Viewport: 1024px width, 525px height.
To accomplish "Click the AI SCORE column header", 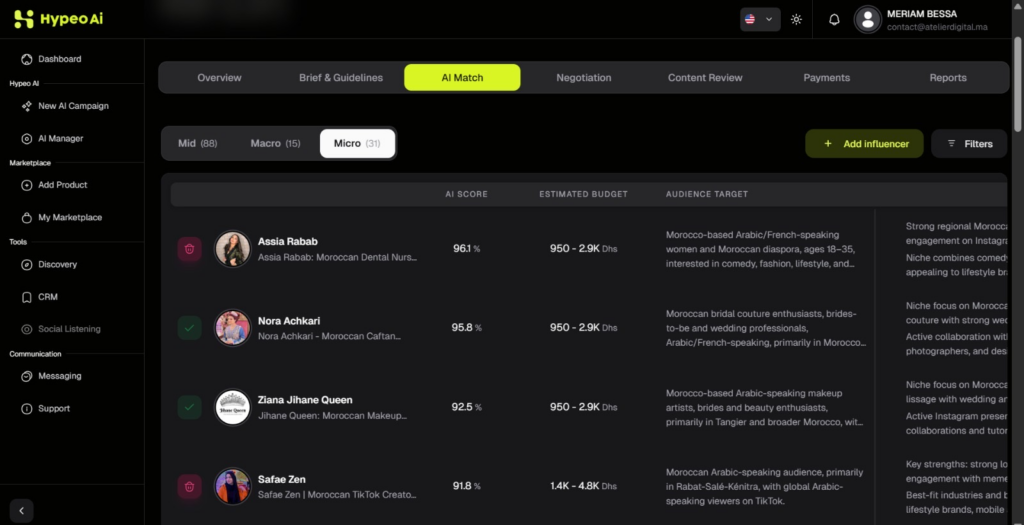I will (466, 195).
